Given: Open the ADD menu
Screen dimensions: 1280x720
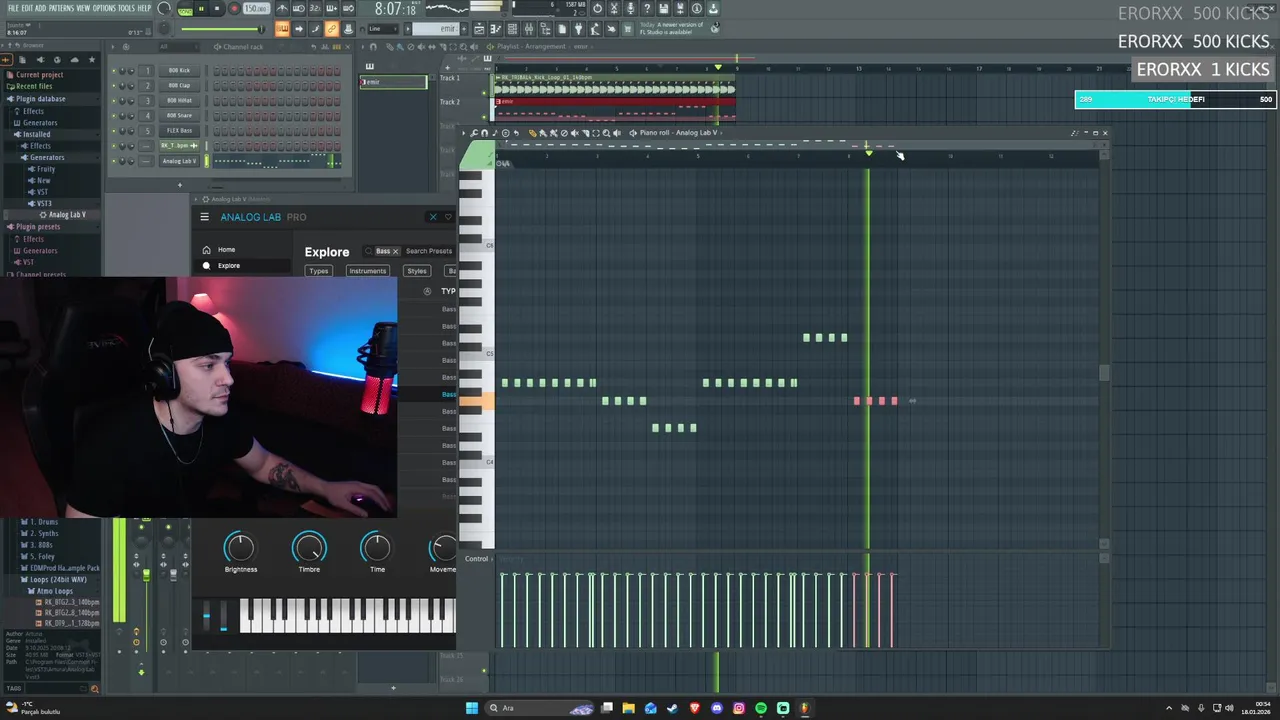Looking at the screenshot, I should pyautogui.click(x=40, y=8).
